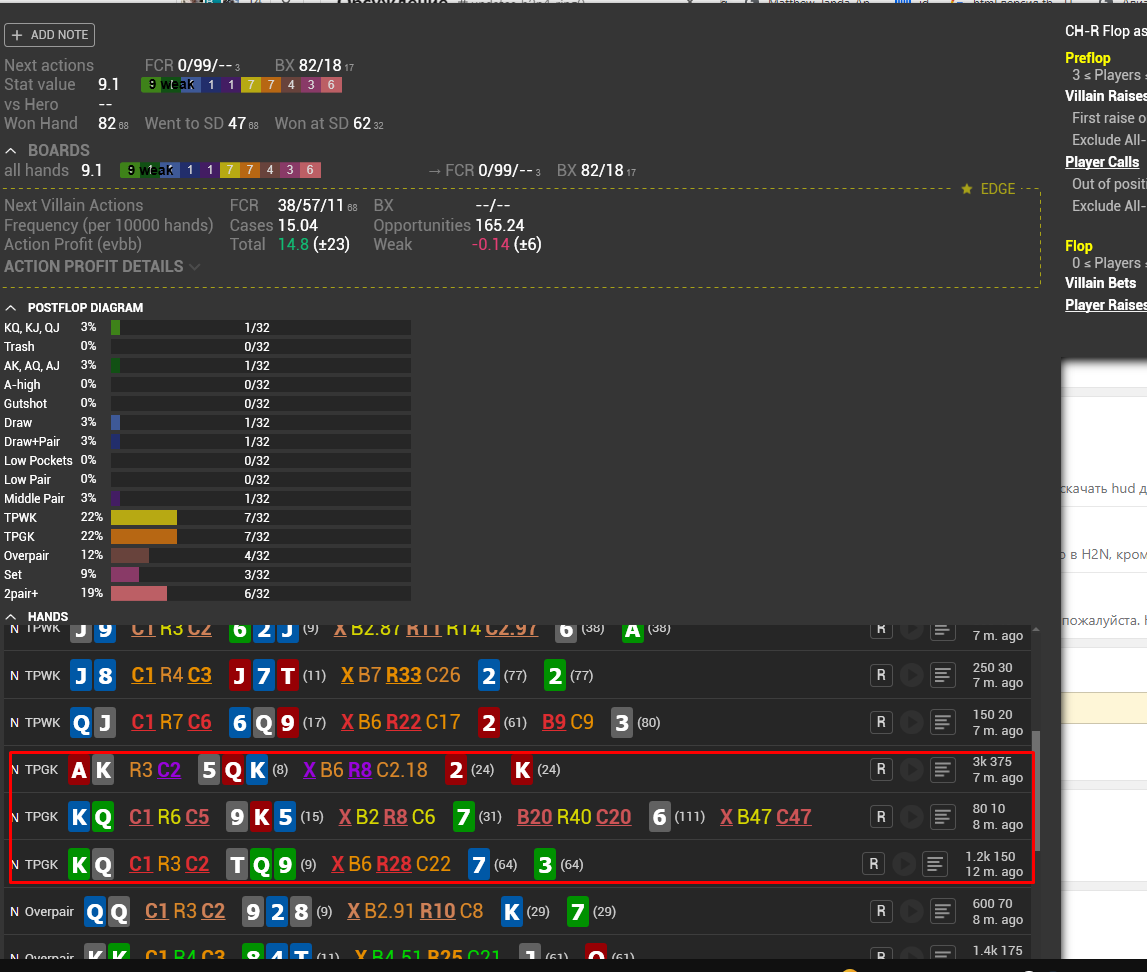Replay the QJ TPWK hand
Viewport: 1147px width, 972px height.
(x=911, y=722)
